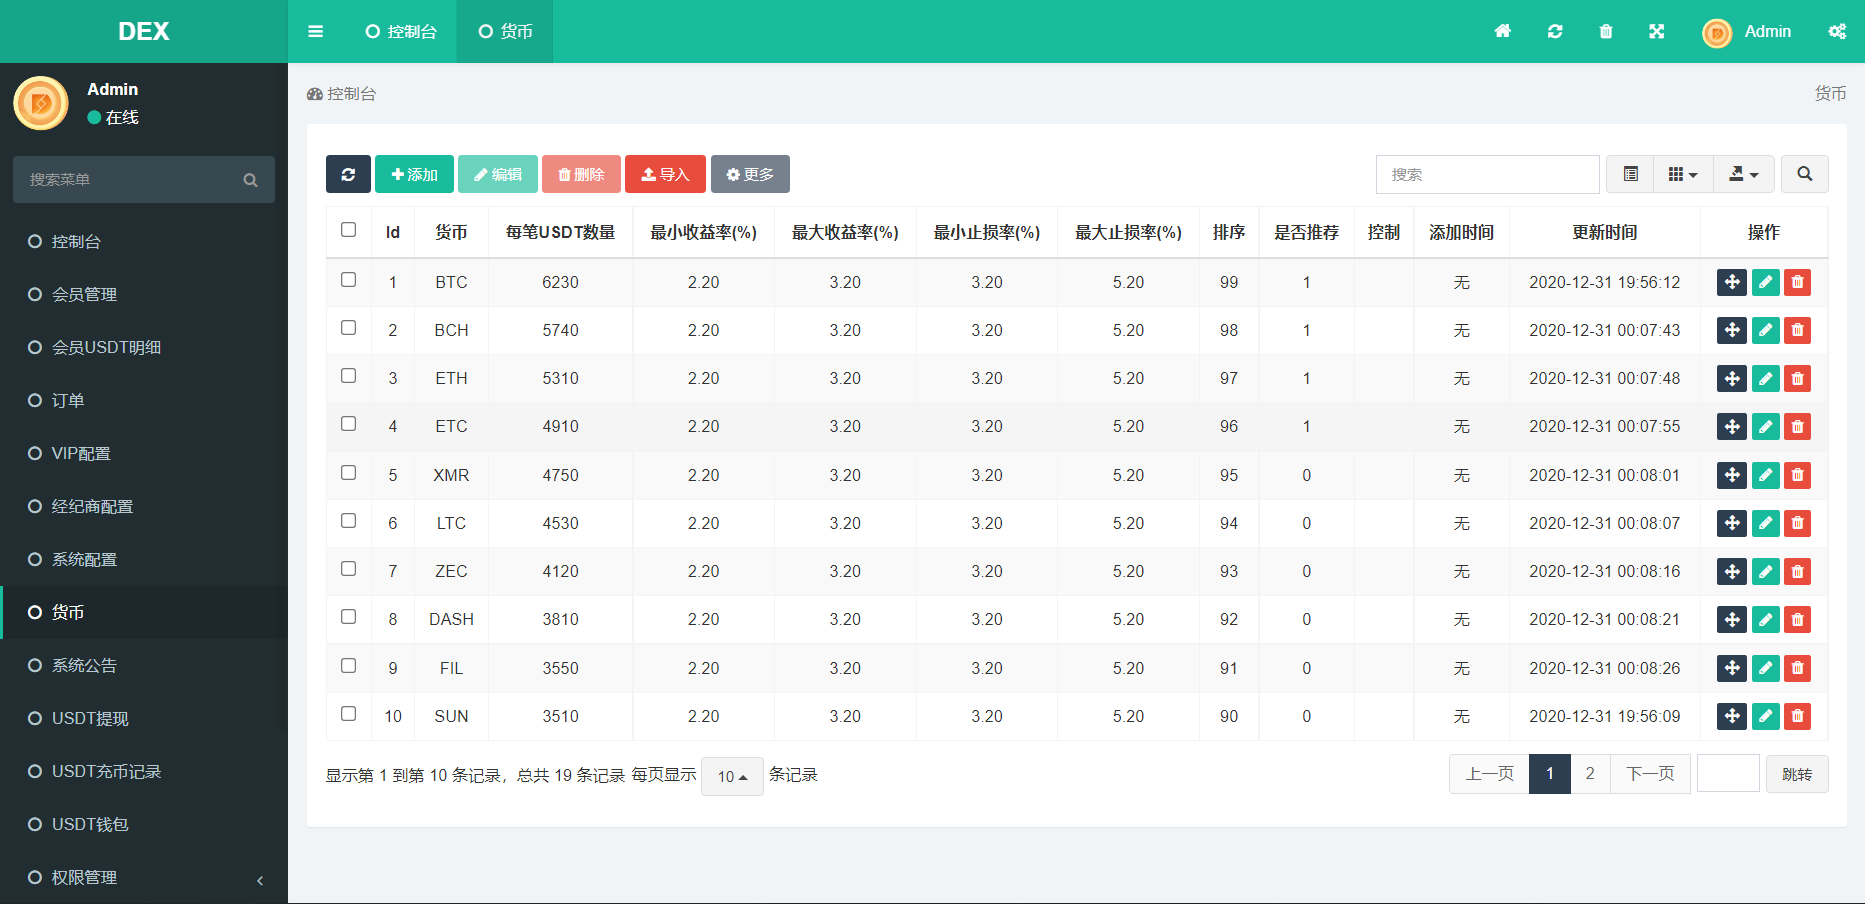Toggle the sidebar hamburger menu icon
1865x904 pixels.
[x=315, y=31]
